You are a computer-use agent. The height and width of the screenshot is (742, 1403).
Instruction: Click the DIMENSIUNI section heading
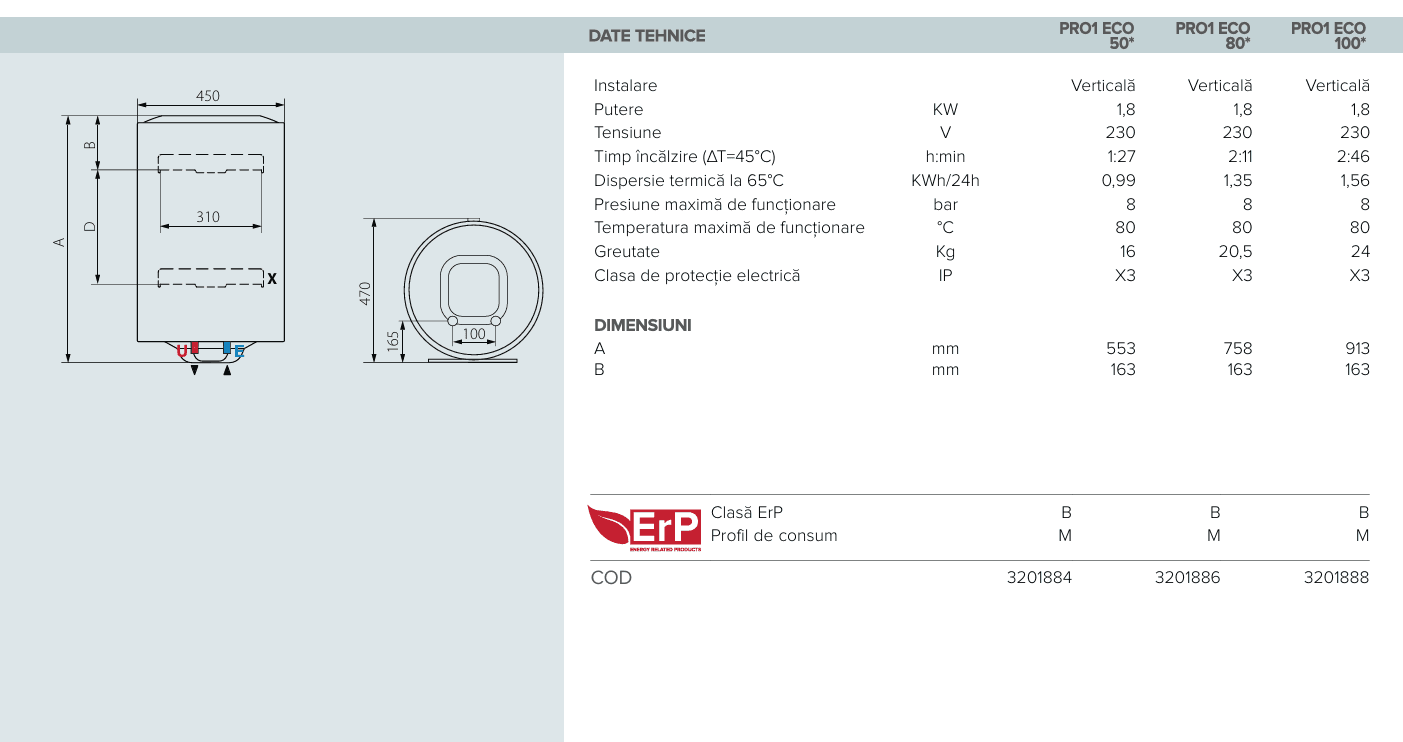pyautogui.click(x=643, y=325)
